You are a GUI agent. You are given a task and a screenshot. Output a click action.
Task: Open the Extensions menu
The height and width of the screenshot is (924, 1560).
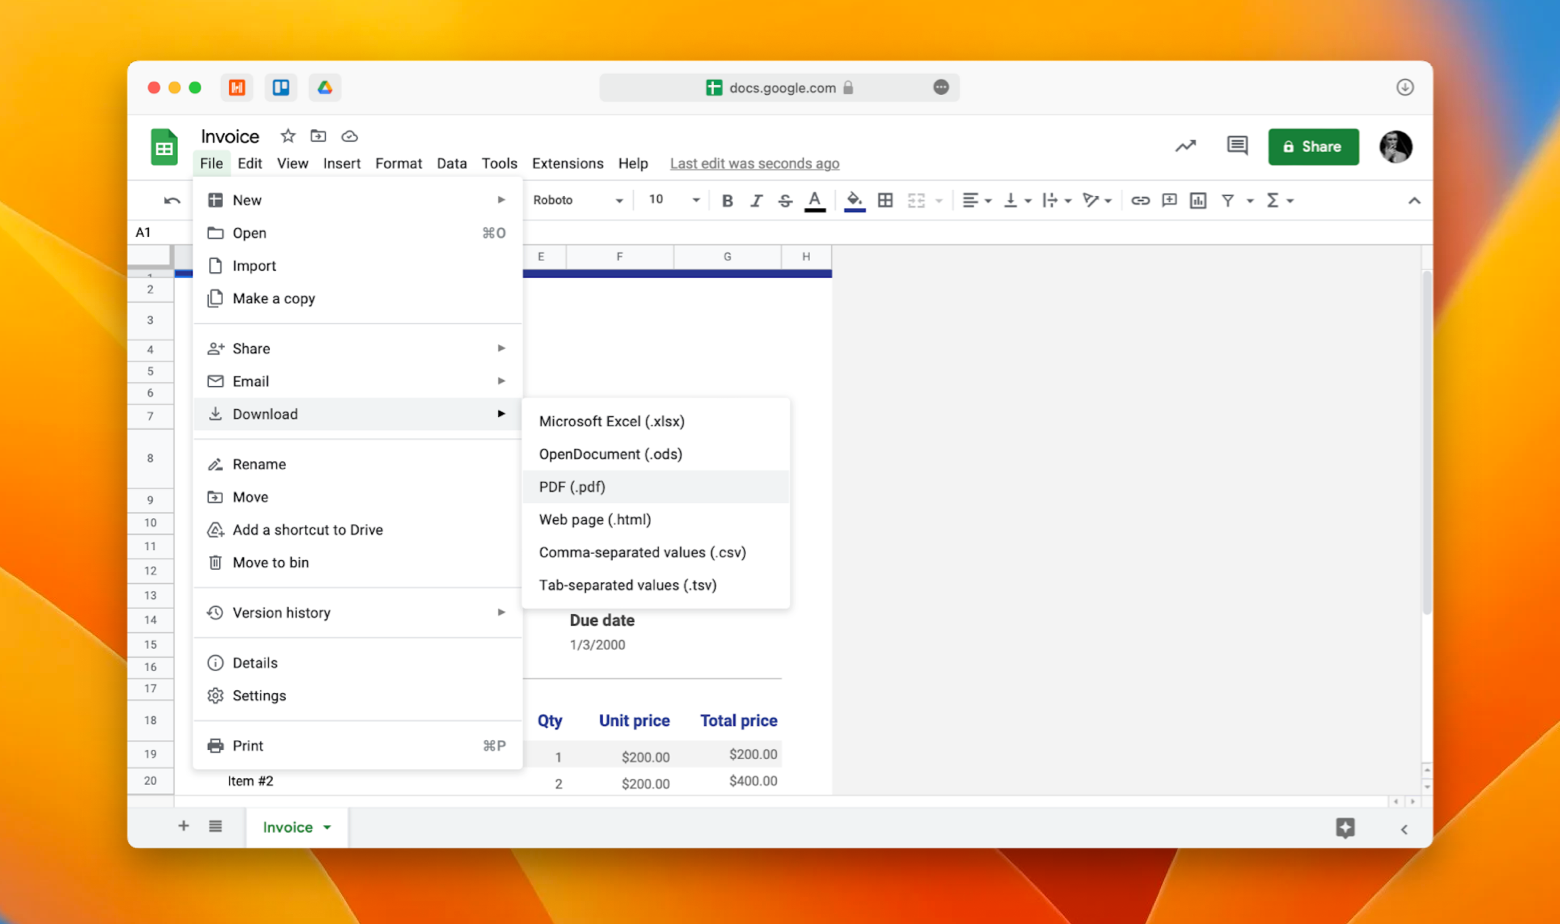coord(567,163)
